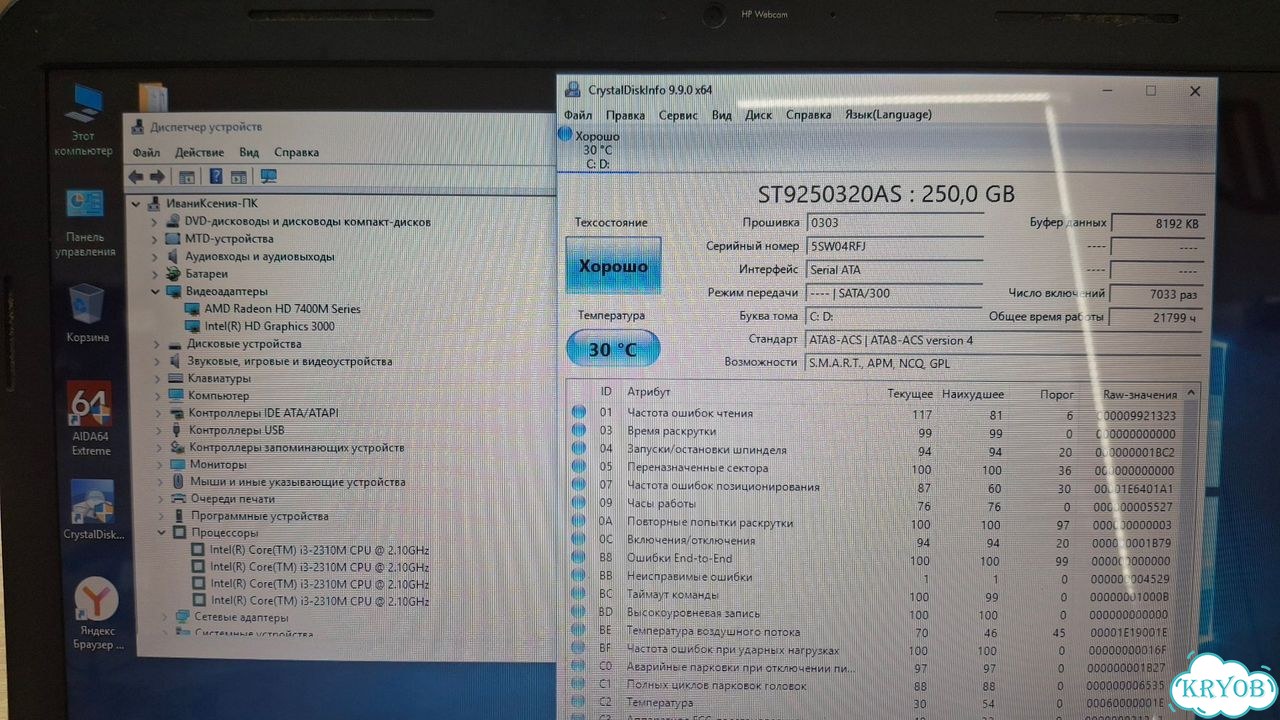Open Действие menu in Device Manager

(x=199, y=153)
